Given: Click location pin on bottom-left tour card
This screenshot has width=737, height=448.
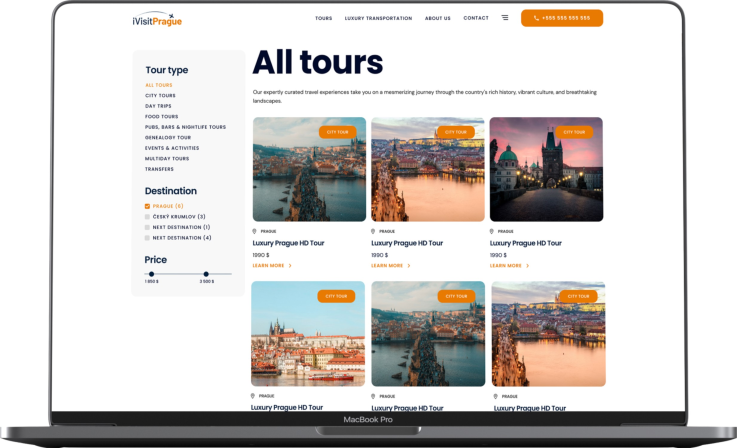Looking at the screenshot, I should (x=254, y=396).
